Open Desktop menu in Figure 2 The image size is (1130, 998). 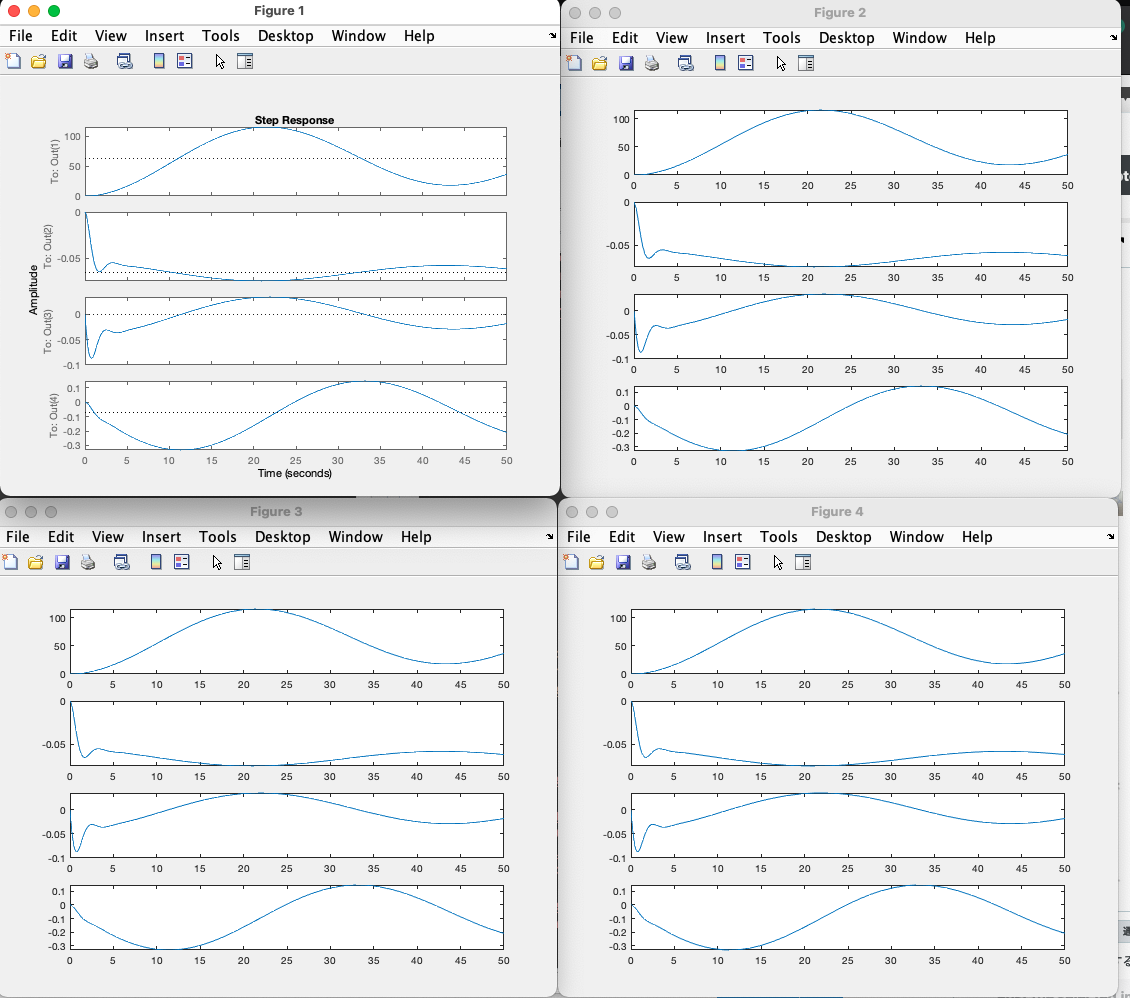coord(847,38)
